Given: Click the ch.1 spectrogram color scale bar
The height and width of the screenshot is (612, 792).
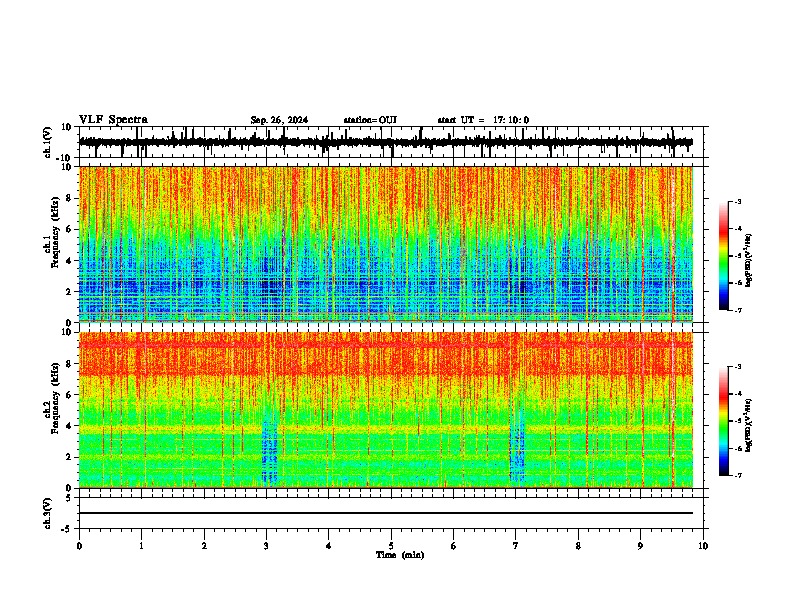Looking at the screenshot, I should click(724, 256).
